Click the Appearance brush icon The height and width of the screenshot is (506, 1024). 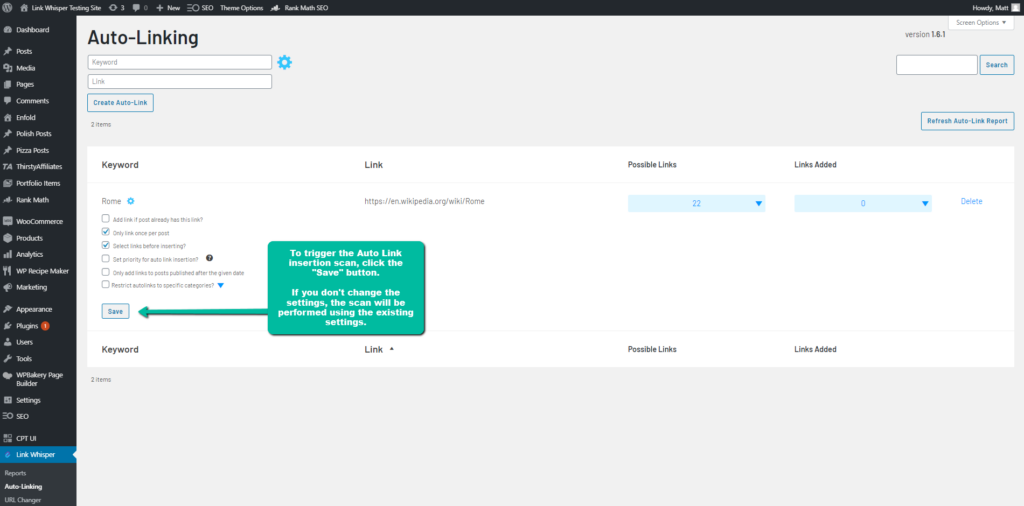click(7, 309)
